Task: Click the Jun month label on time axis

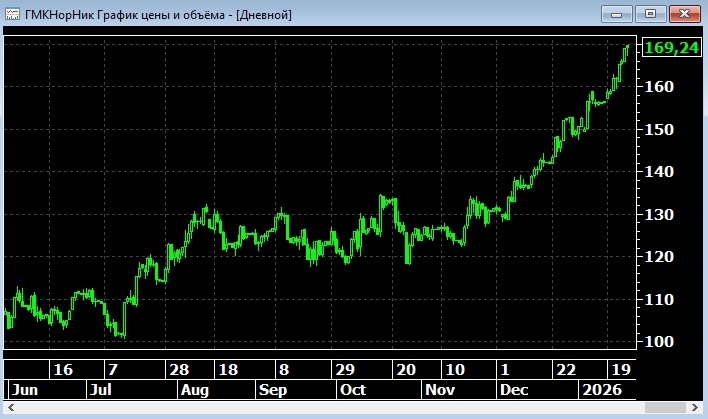Action: click(25, 390)
